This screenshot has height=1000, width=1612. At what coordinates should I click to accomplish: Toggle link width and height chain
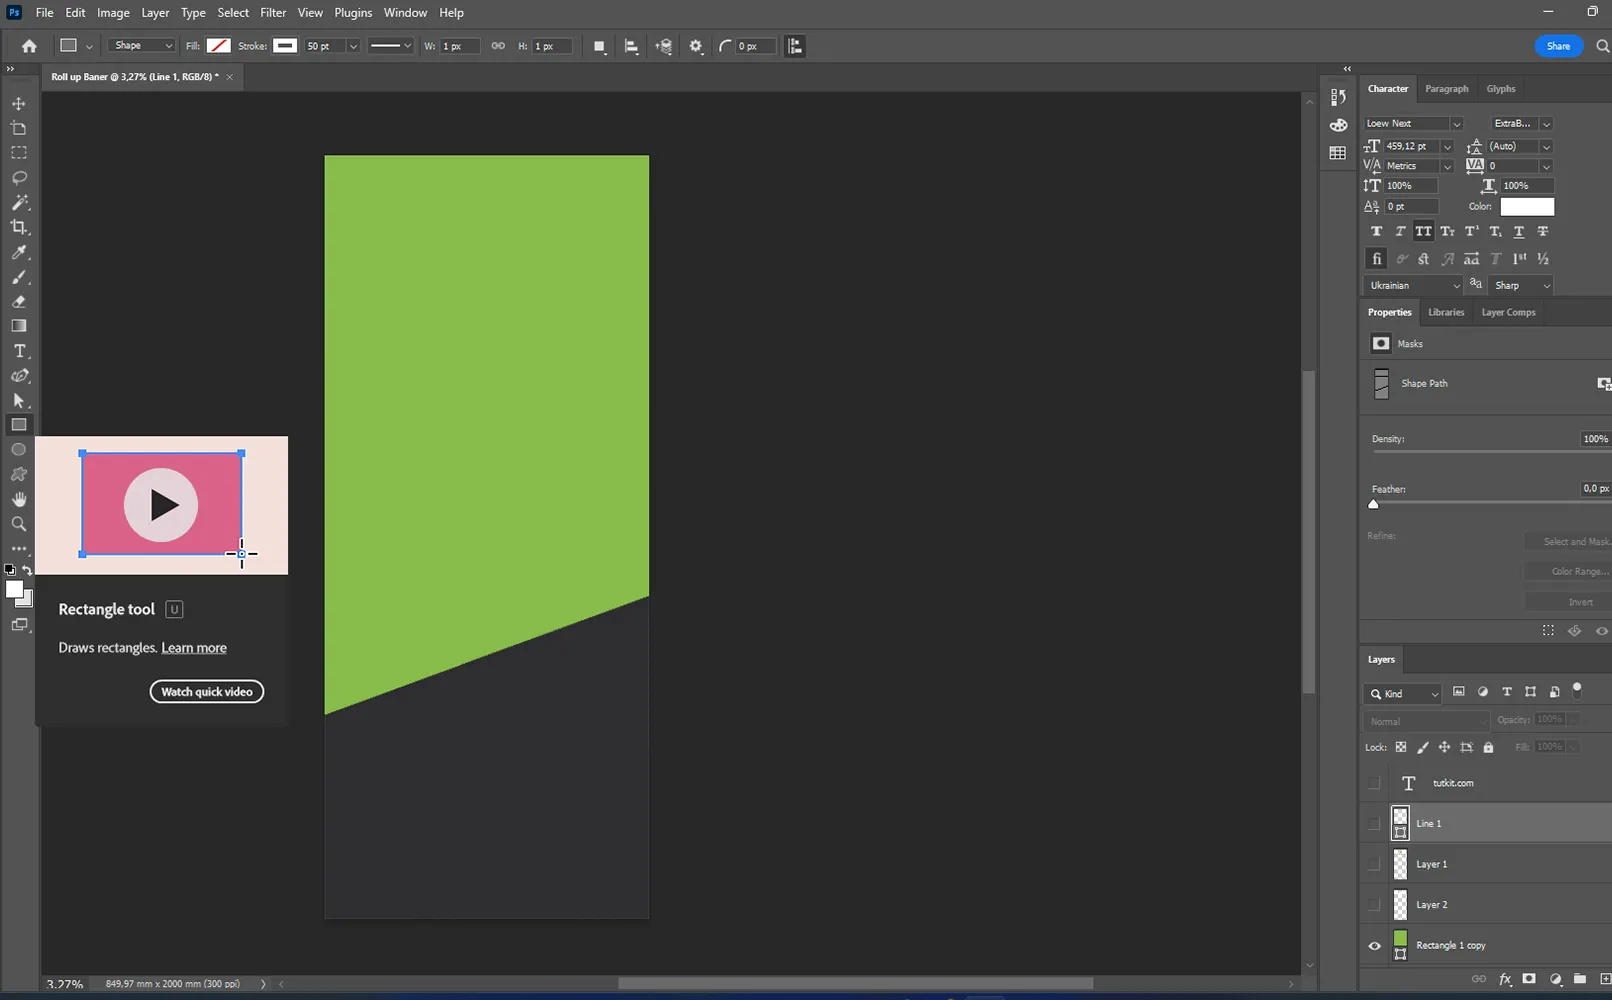pos(498,46)
